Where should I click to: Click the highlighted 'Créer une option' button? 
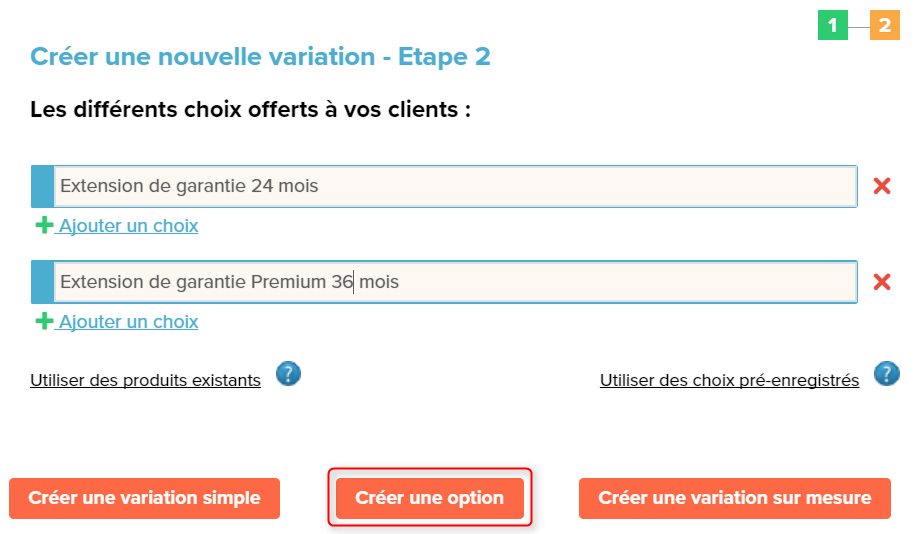click(x=430, y=498)
